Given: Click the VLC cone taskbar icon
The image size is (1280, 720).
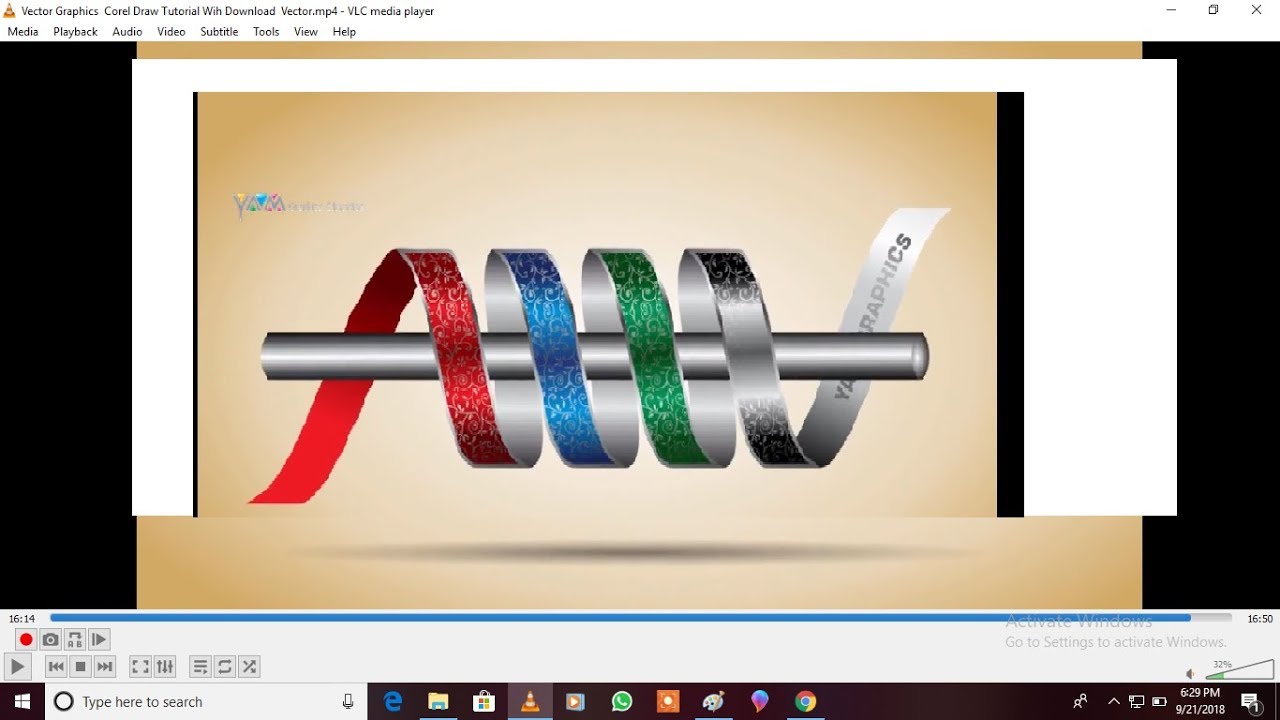Looking at the screenshot, I should click(x=530, y=702).
